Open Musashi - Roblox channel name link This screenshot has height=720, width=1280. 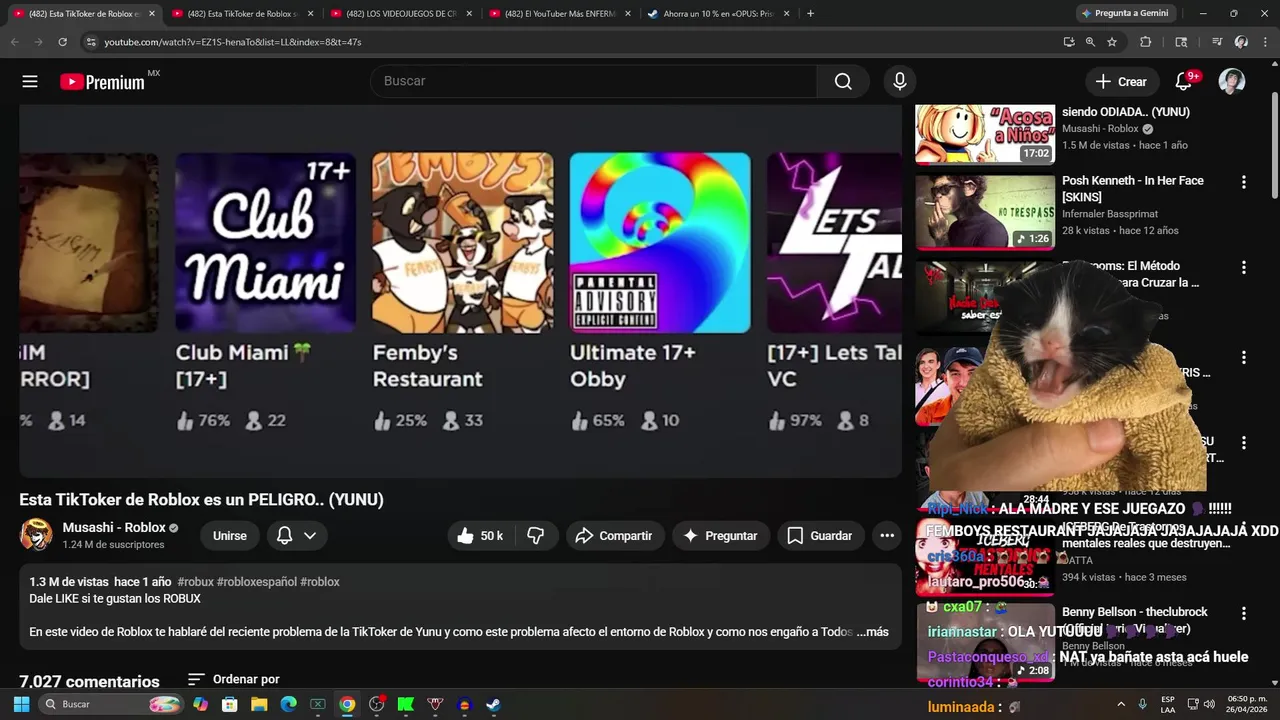114,527
